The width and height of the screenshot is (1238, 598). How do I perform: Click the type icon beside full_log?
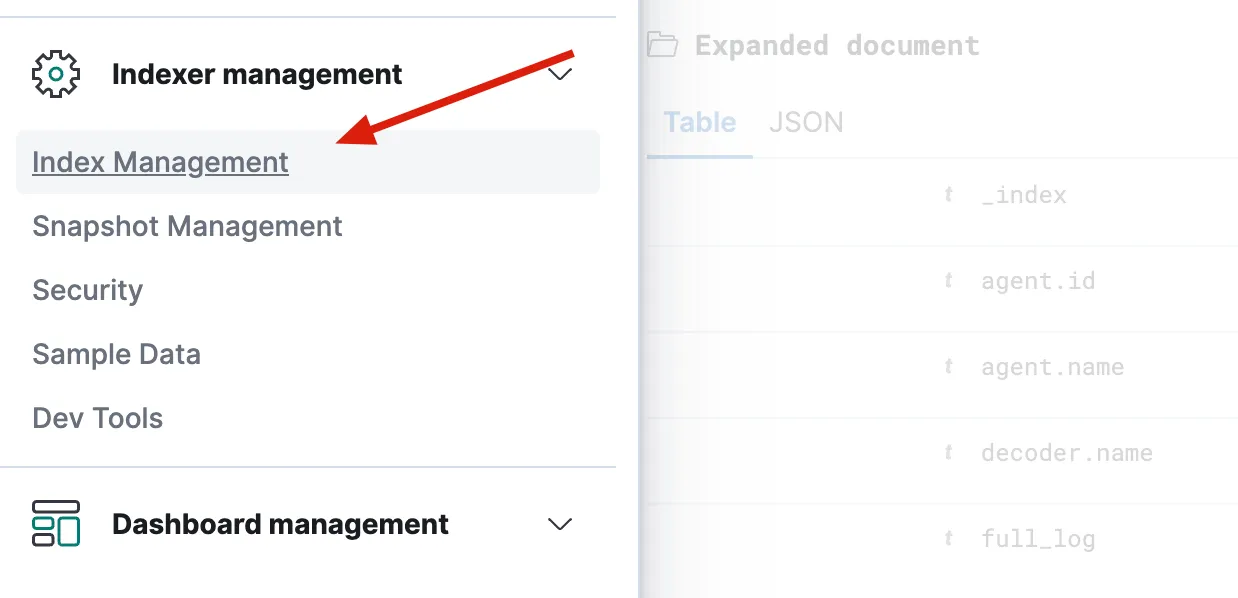(948, 539)
